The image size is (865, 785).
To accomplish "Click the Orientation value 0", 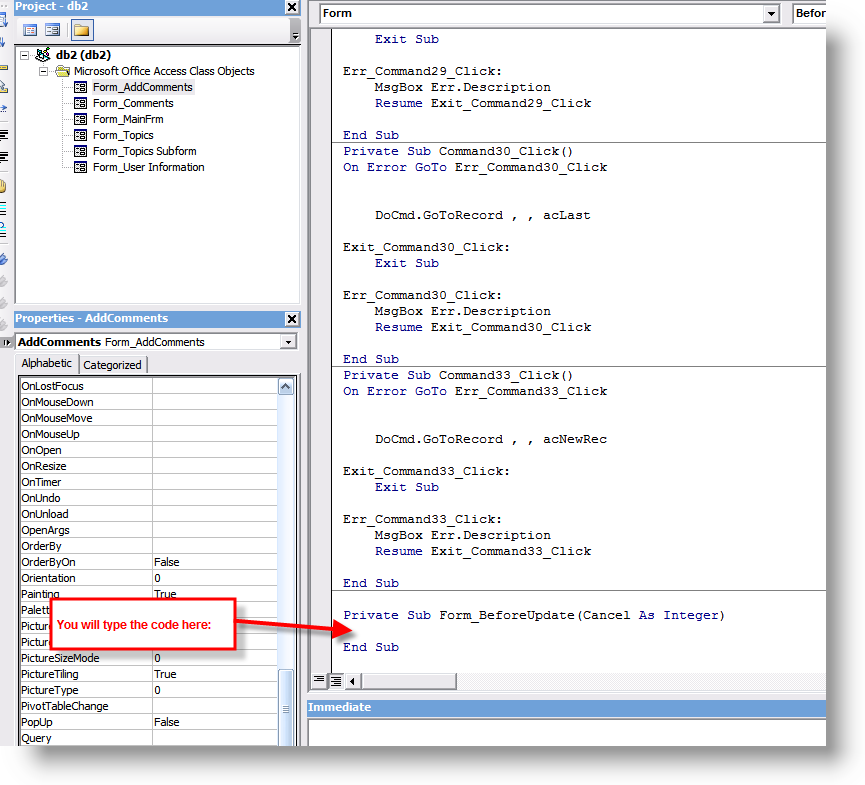I will pyautogui.click(x=157, y=578).
